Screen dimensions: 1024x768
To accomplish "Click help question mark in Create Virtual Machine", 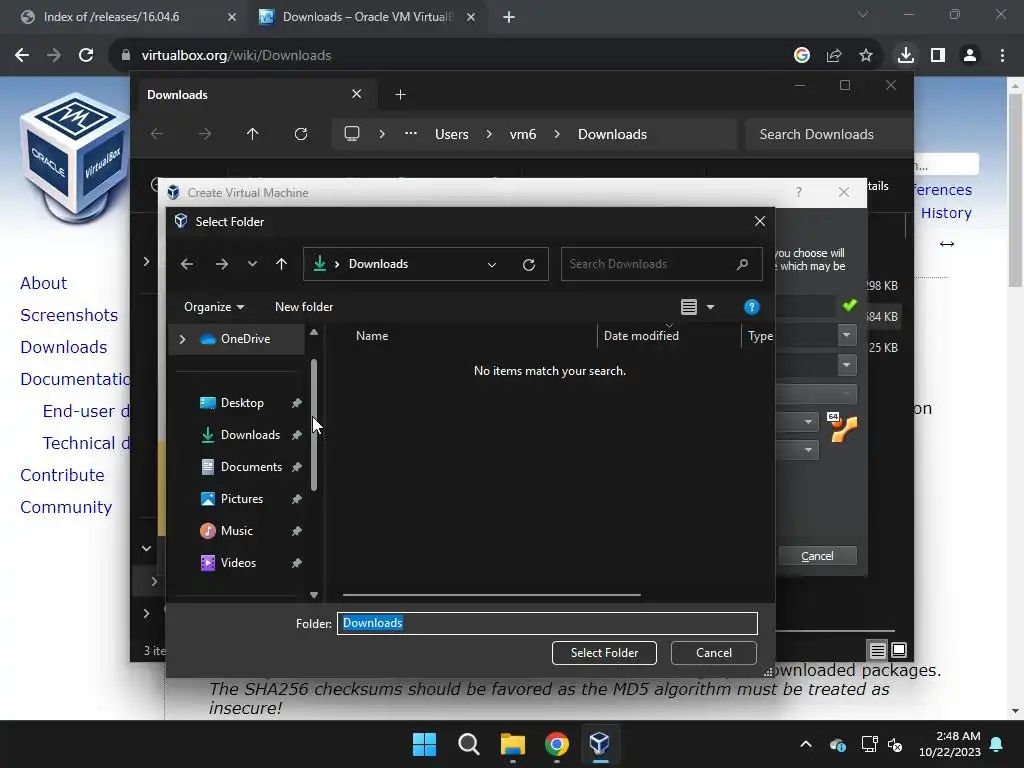I will (798, 192).
